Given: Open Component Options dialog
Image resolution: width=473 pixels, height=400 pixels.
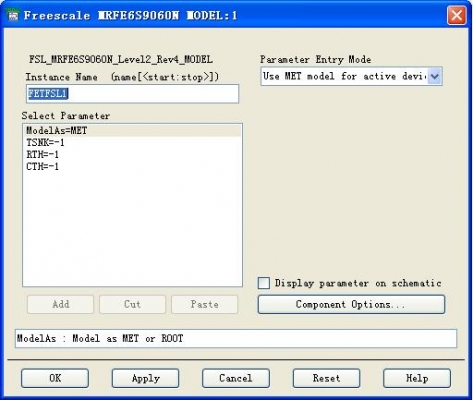Looking at the screenshot, I should [351, 304].
